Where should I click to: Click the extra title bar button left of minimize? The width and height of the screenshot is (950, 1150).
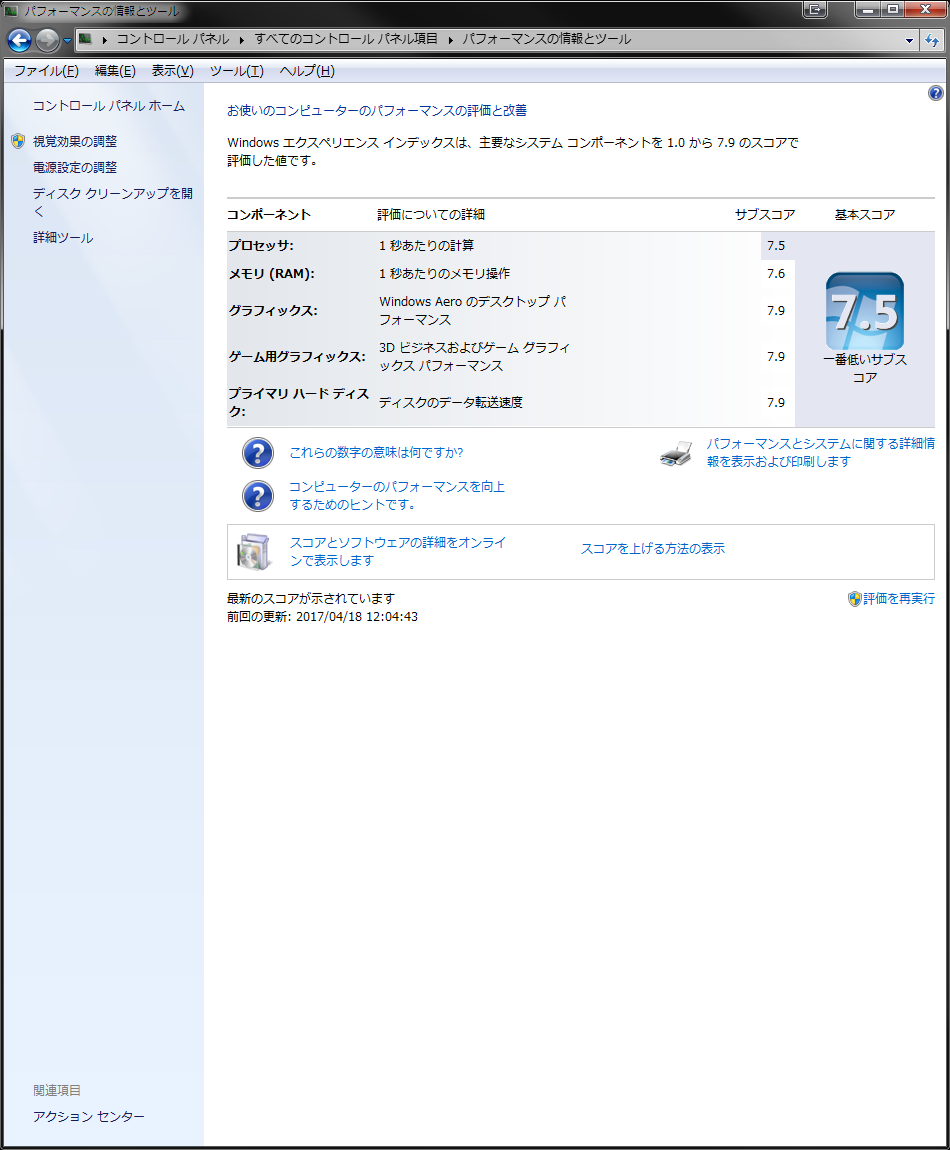[814, 10]
